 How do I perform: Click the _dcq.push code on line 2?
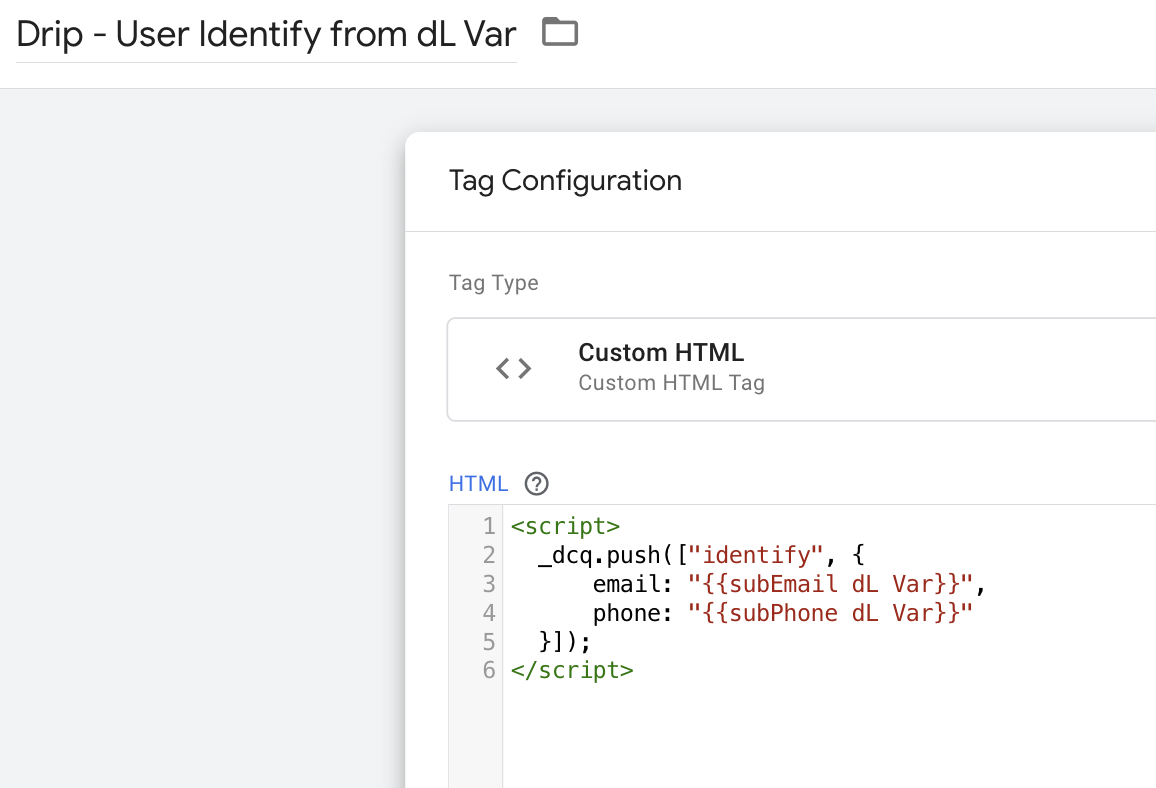605,555
